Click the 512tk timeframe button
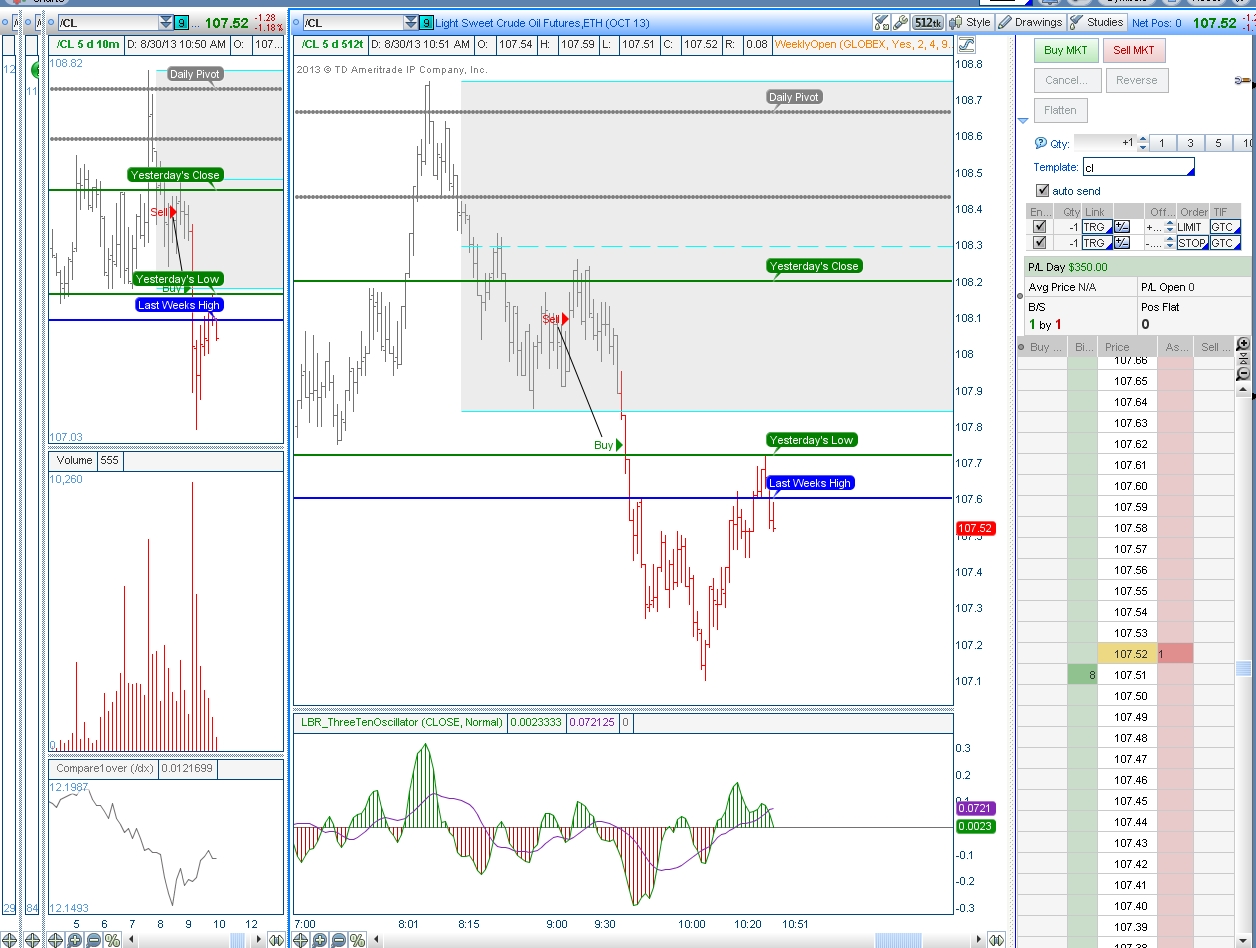Image resolution: width=1256 pixels, height=948 pixels. (x=928, y=22)
